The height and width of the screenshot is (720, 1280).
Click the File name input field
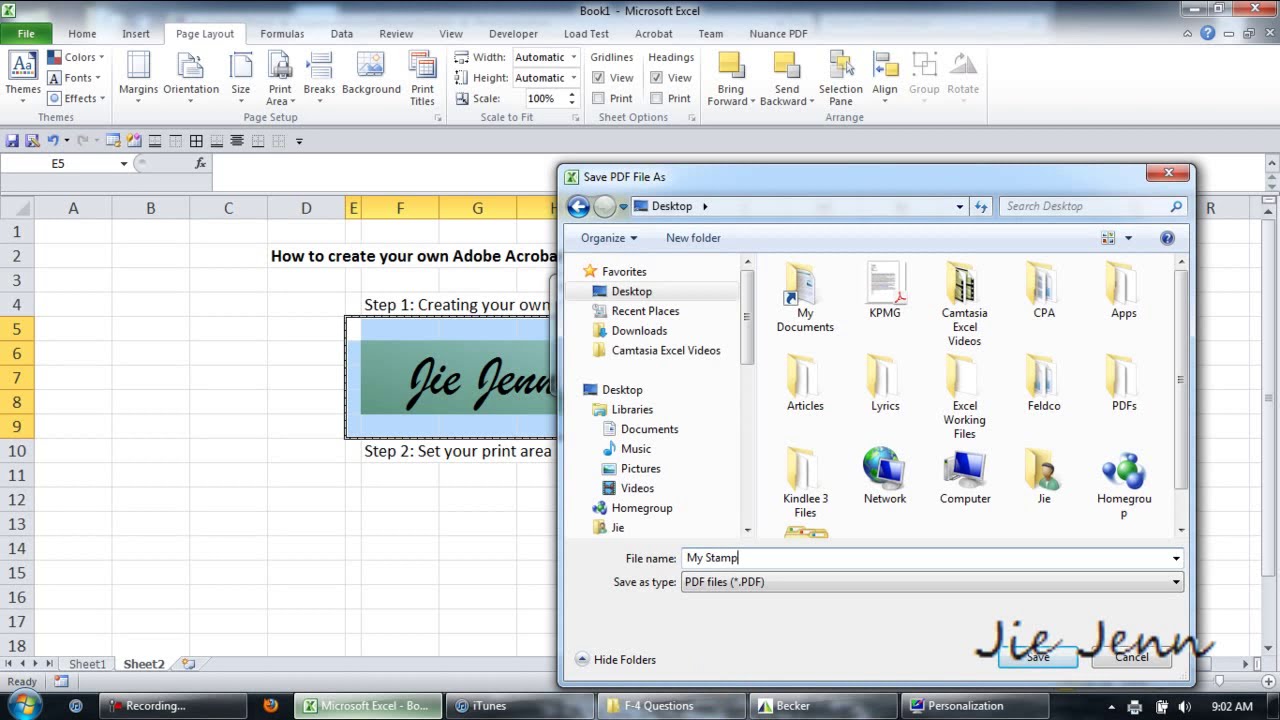pos(932,558)
